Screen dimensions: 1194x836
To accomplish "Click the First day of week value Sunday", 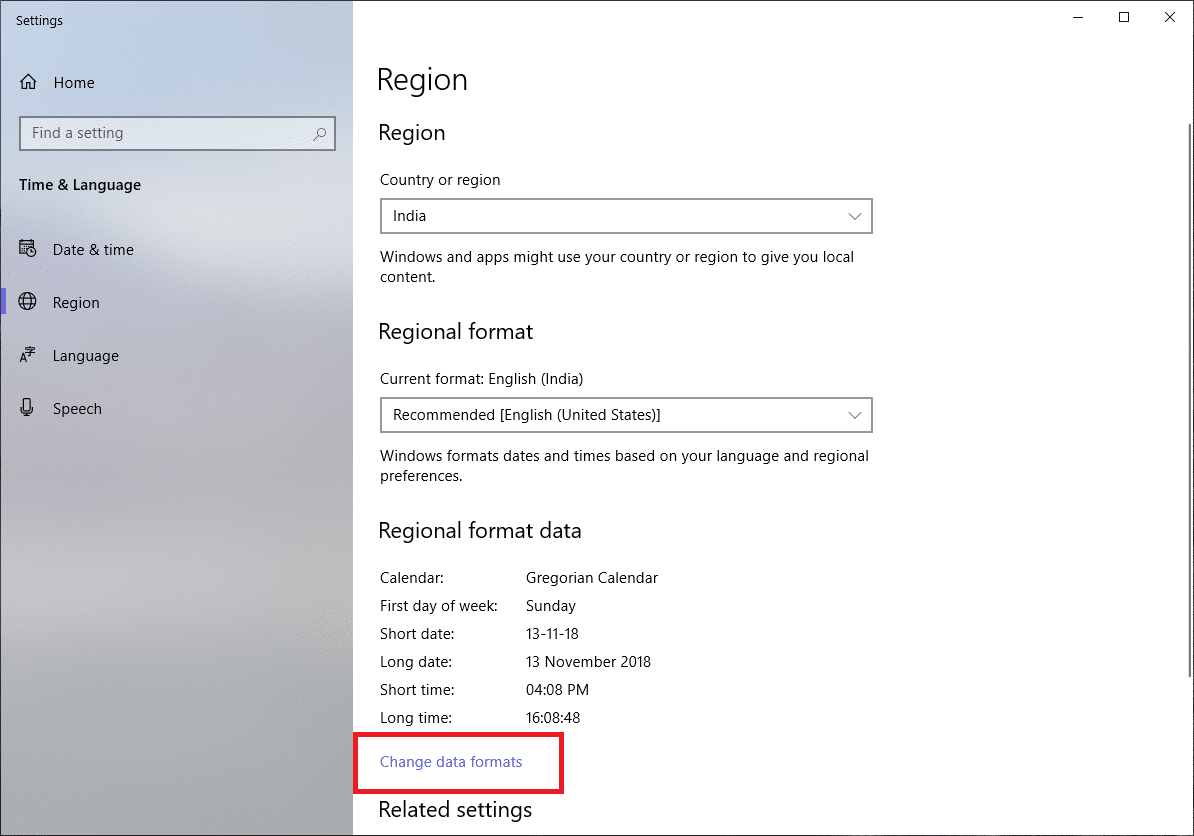I will [551, 606].
